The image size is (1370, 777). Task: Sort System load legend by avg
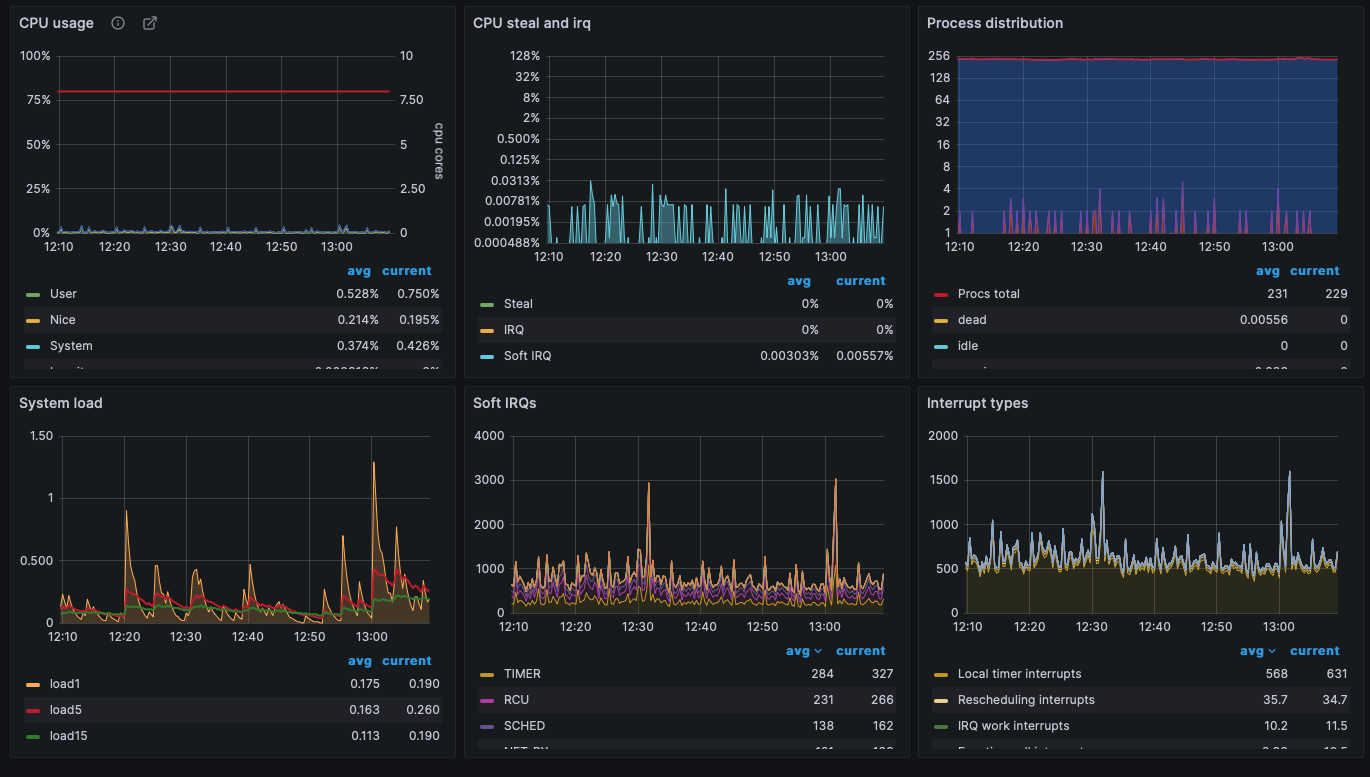coord(359,661)
